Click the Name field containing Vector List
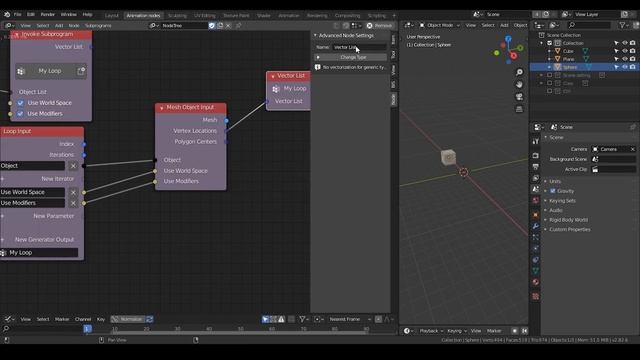This screenshot has height=360, width=640. (x=359, y=47)
